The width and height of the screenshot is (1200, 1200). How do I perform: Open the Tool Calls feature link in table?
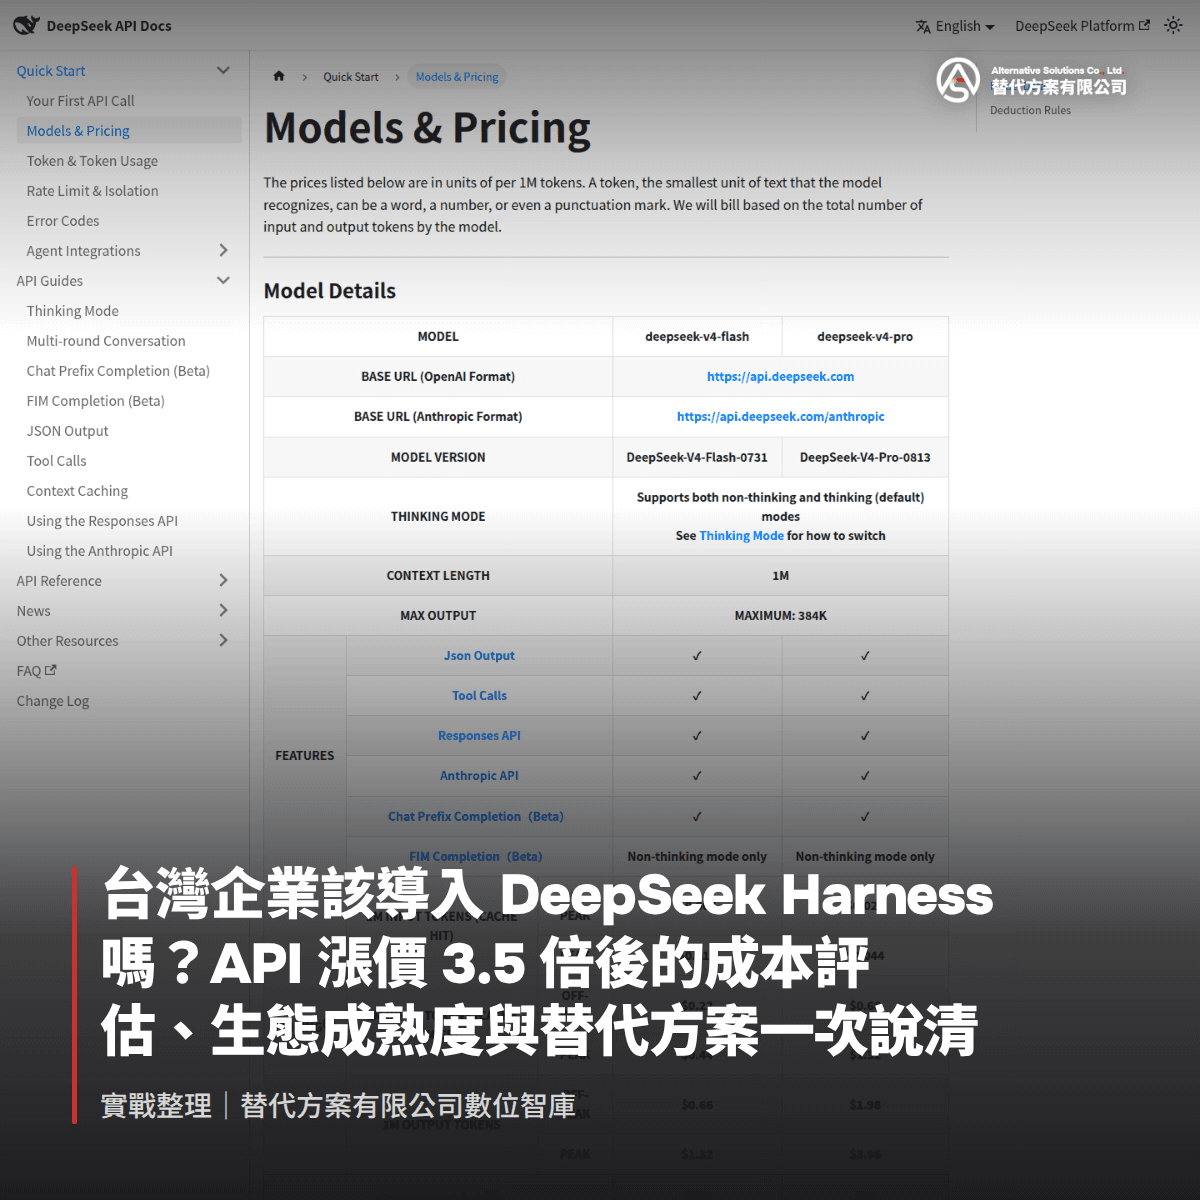coord(479,696)
